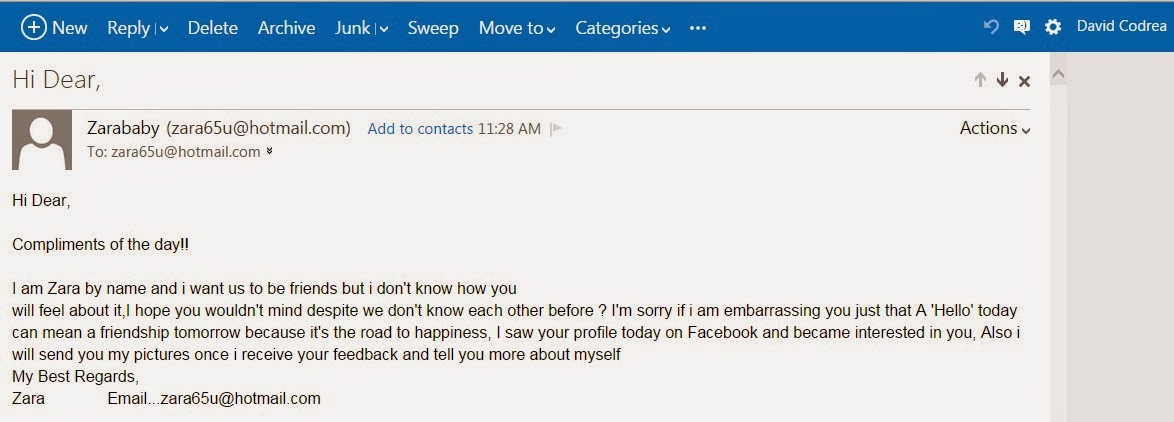Expand the Reply dropdown arrow
Viewport: 1174px width, 422px height.
163,29
